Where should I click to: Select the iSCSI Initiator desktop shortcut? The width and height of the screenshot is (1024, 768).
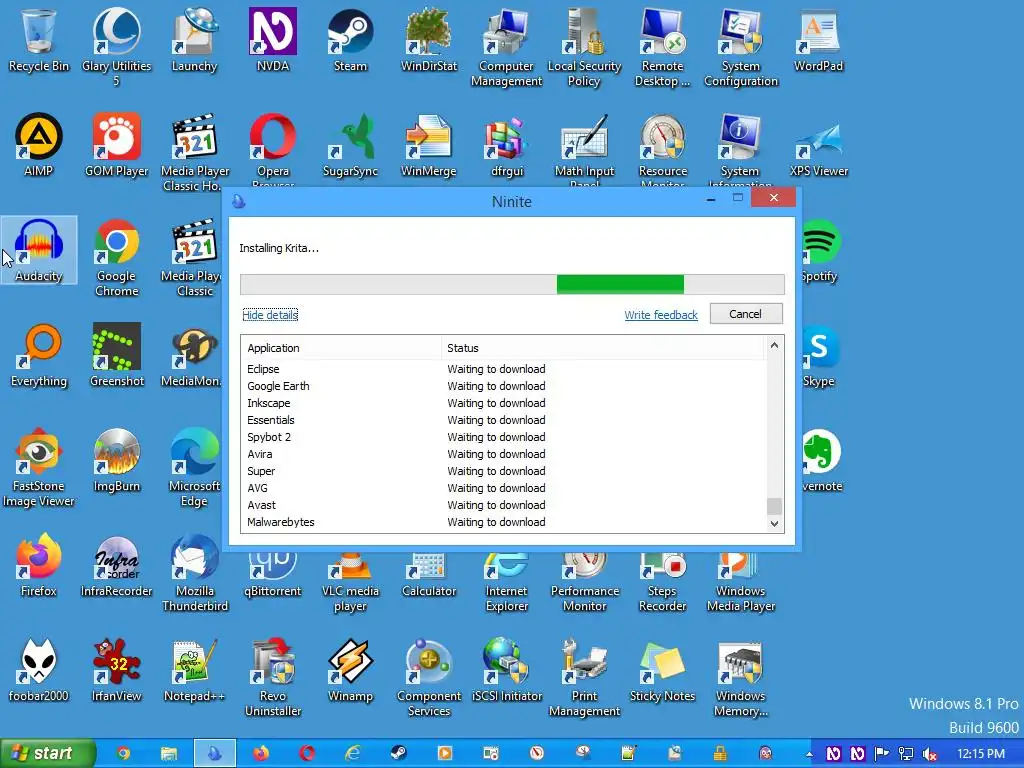click(506, 670)
